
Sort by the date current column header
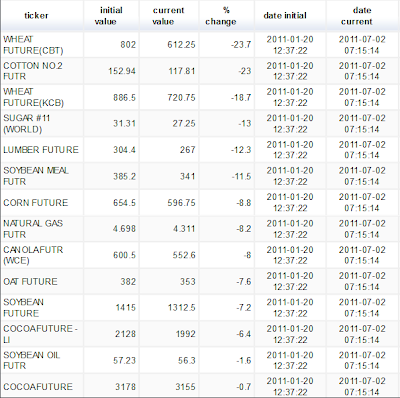click(362, 16)
